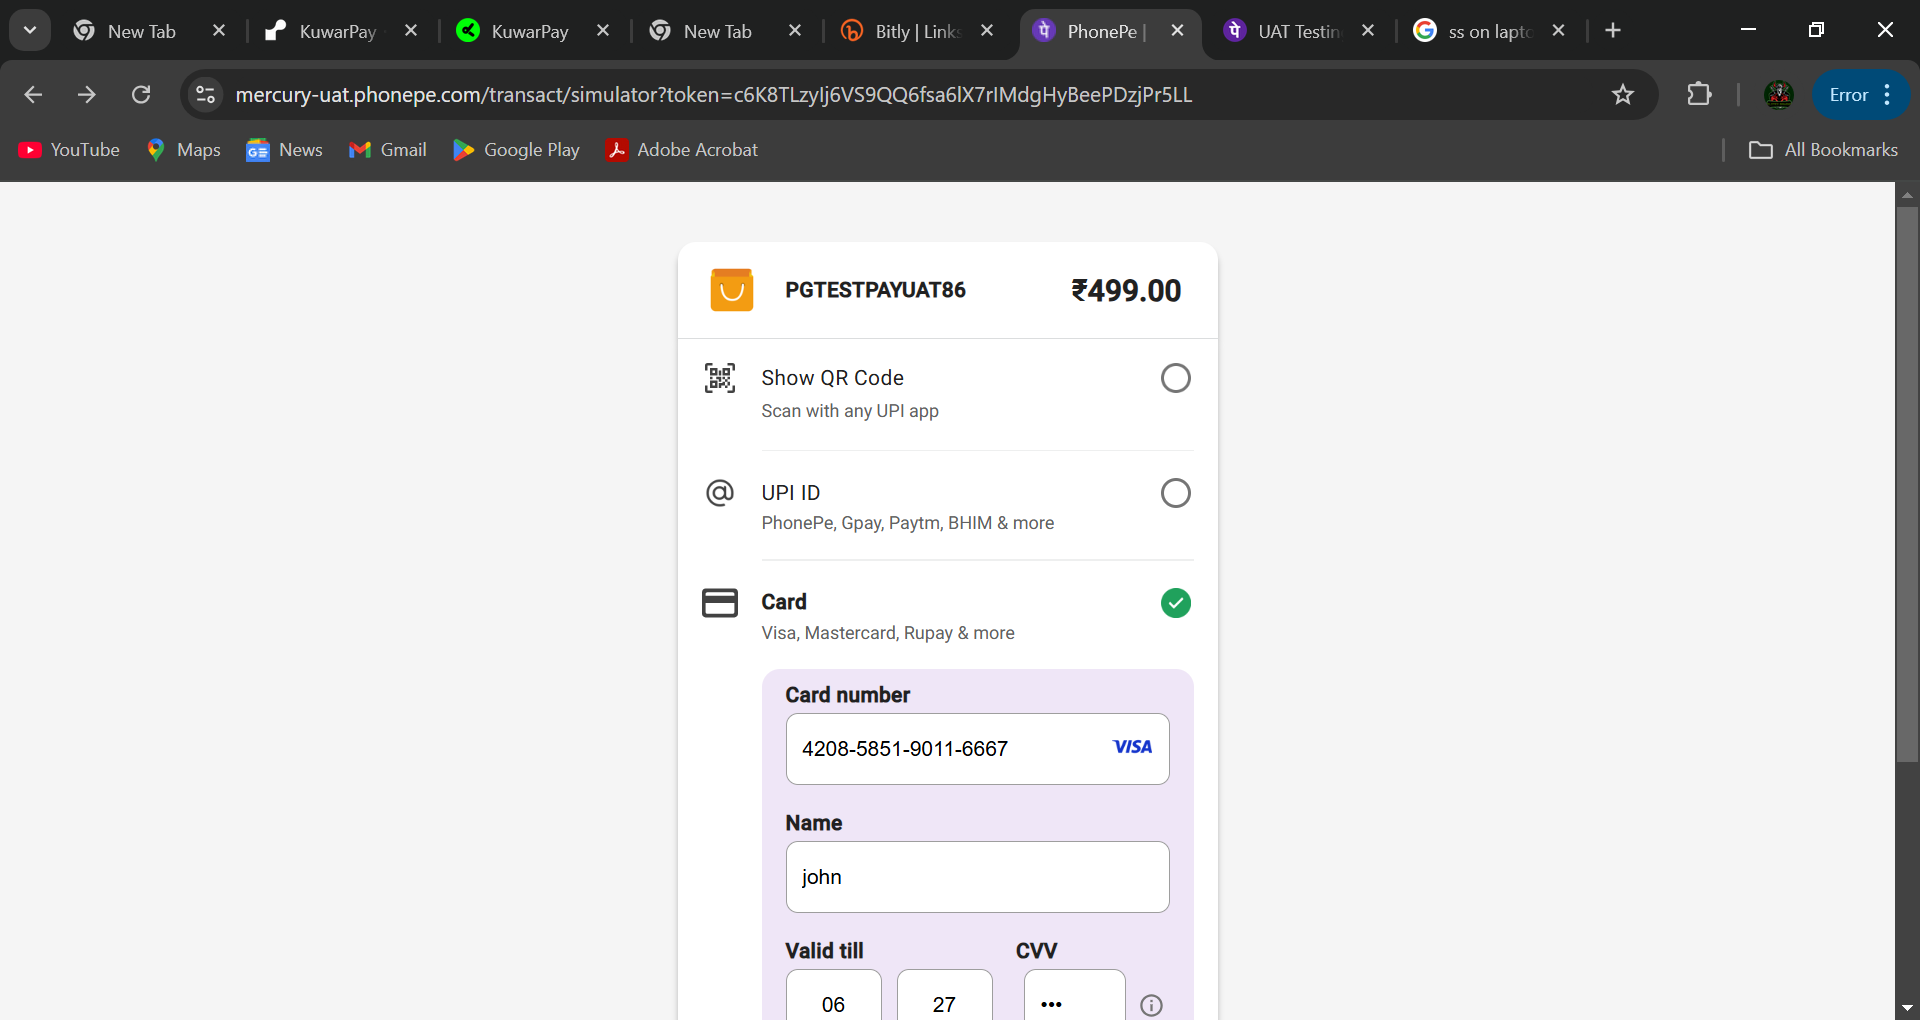The height and width of the screenshot is (1020, 1920).
Task: Restore down the Chrome window
Action: (1816, 30)
